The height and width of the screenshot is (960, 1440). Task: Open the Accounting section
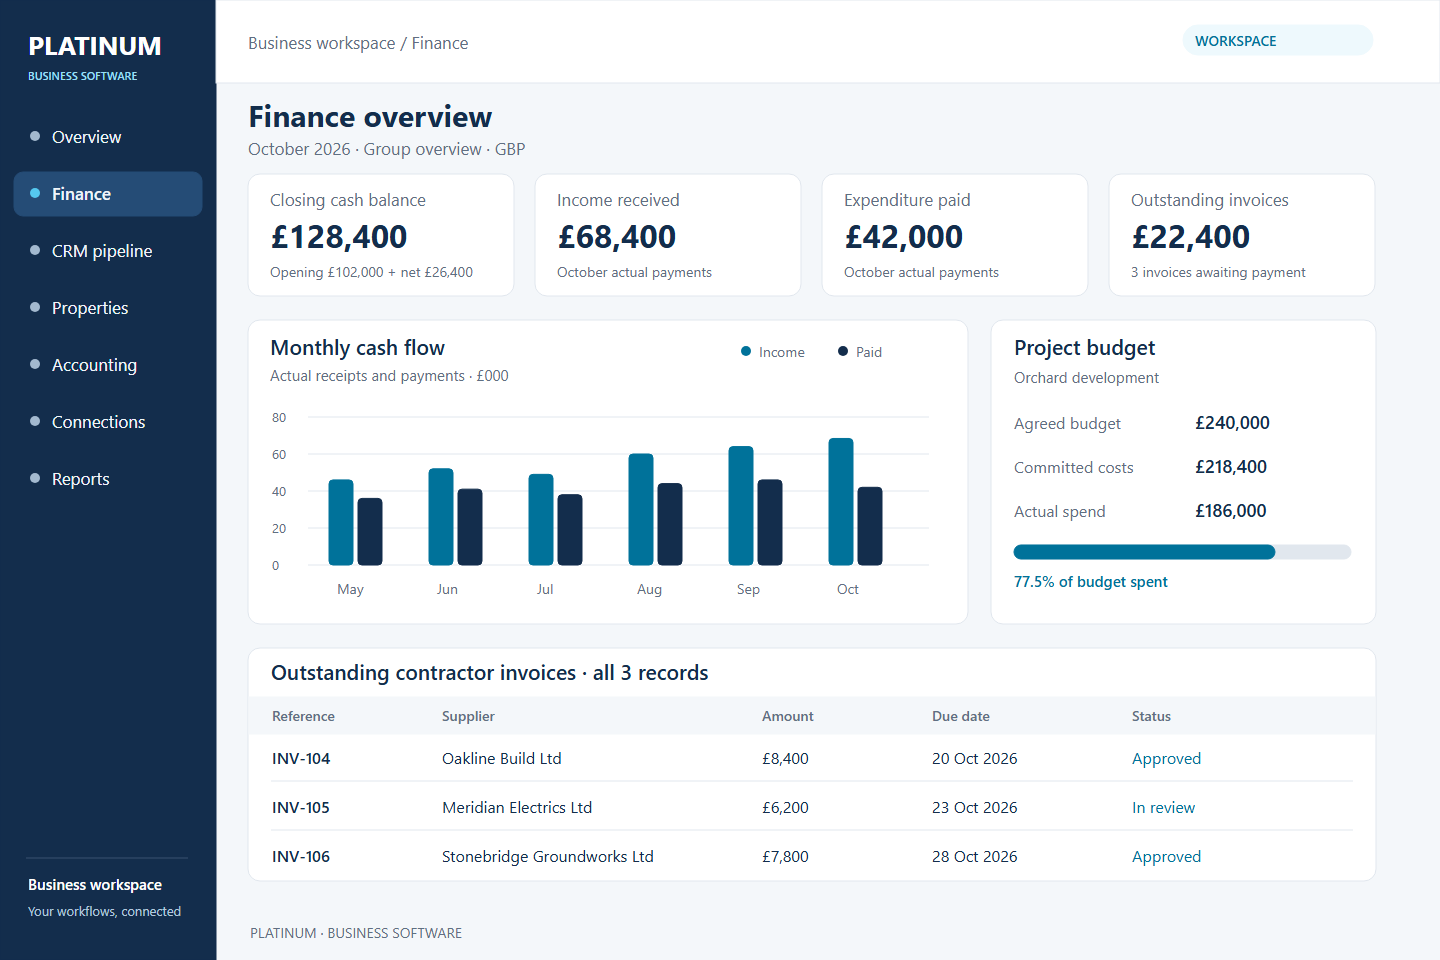(x=108, y=365)
